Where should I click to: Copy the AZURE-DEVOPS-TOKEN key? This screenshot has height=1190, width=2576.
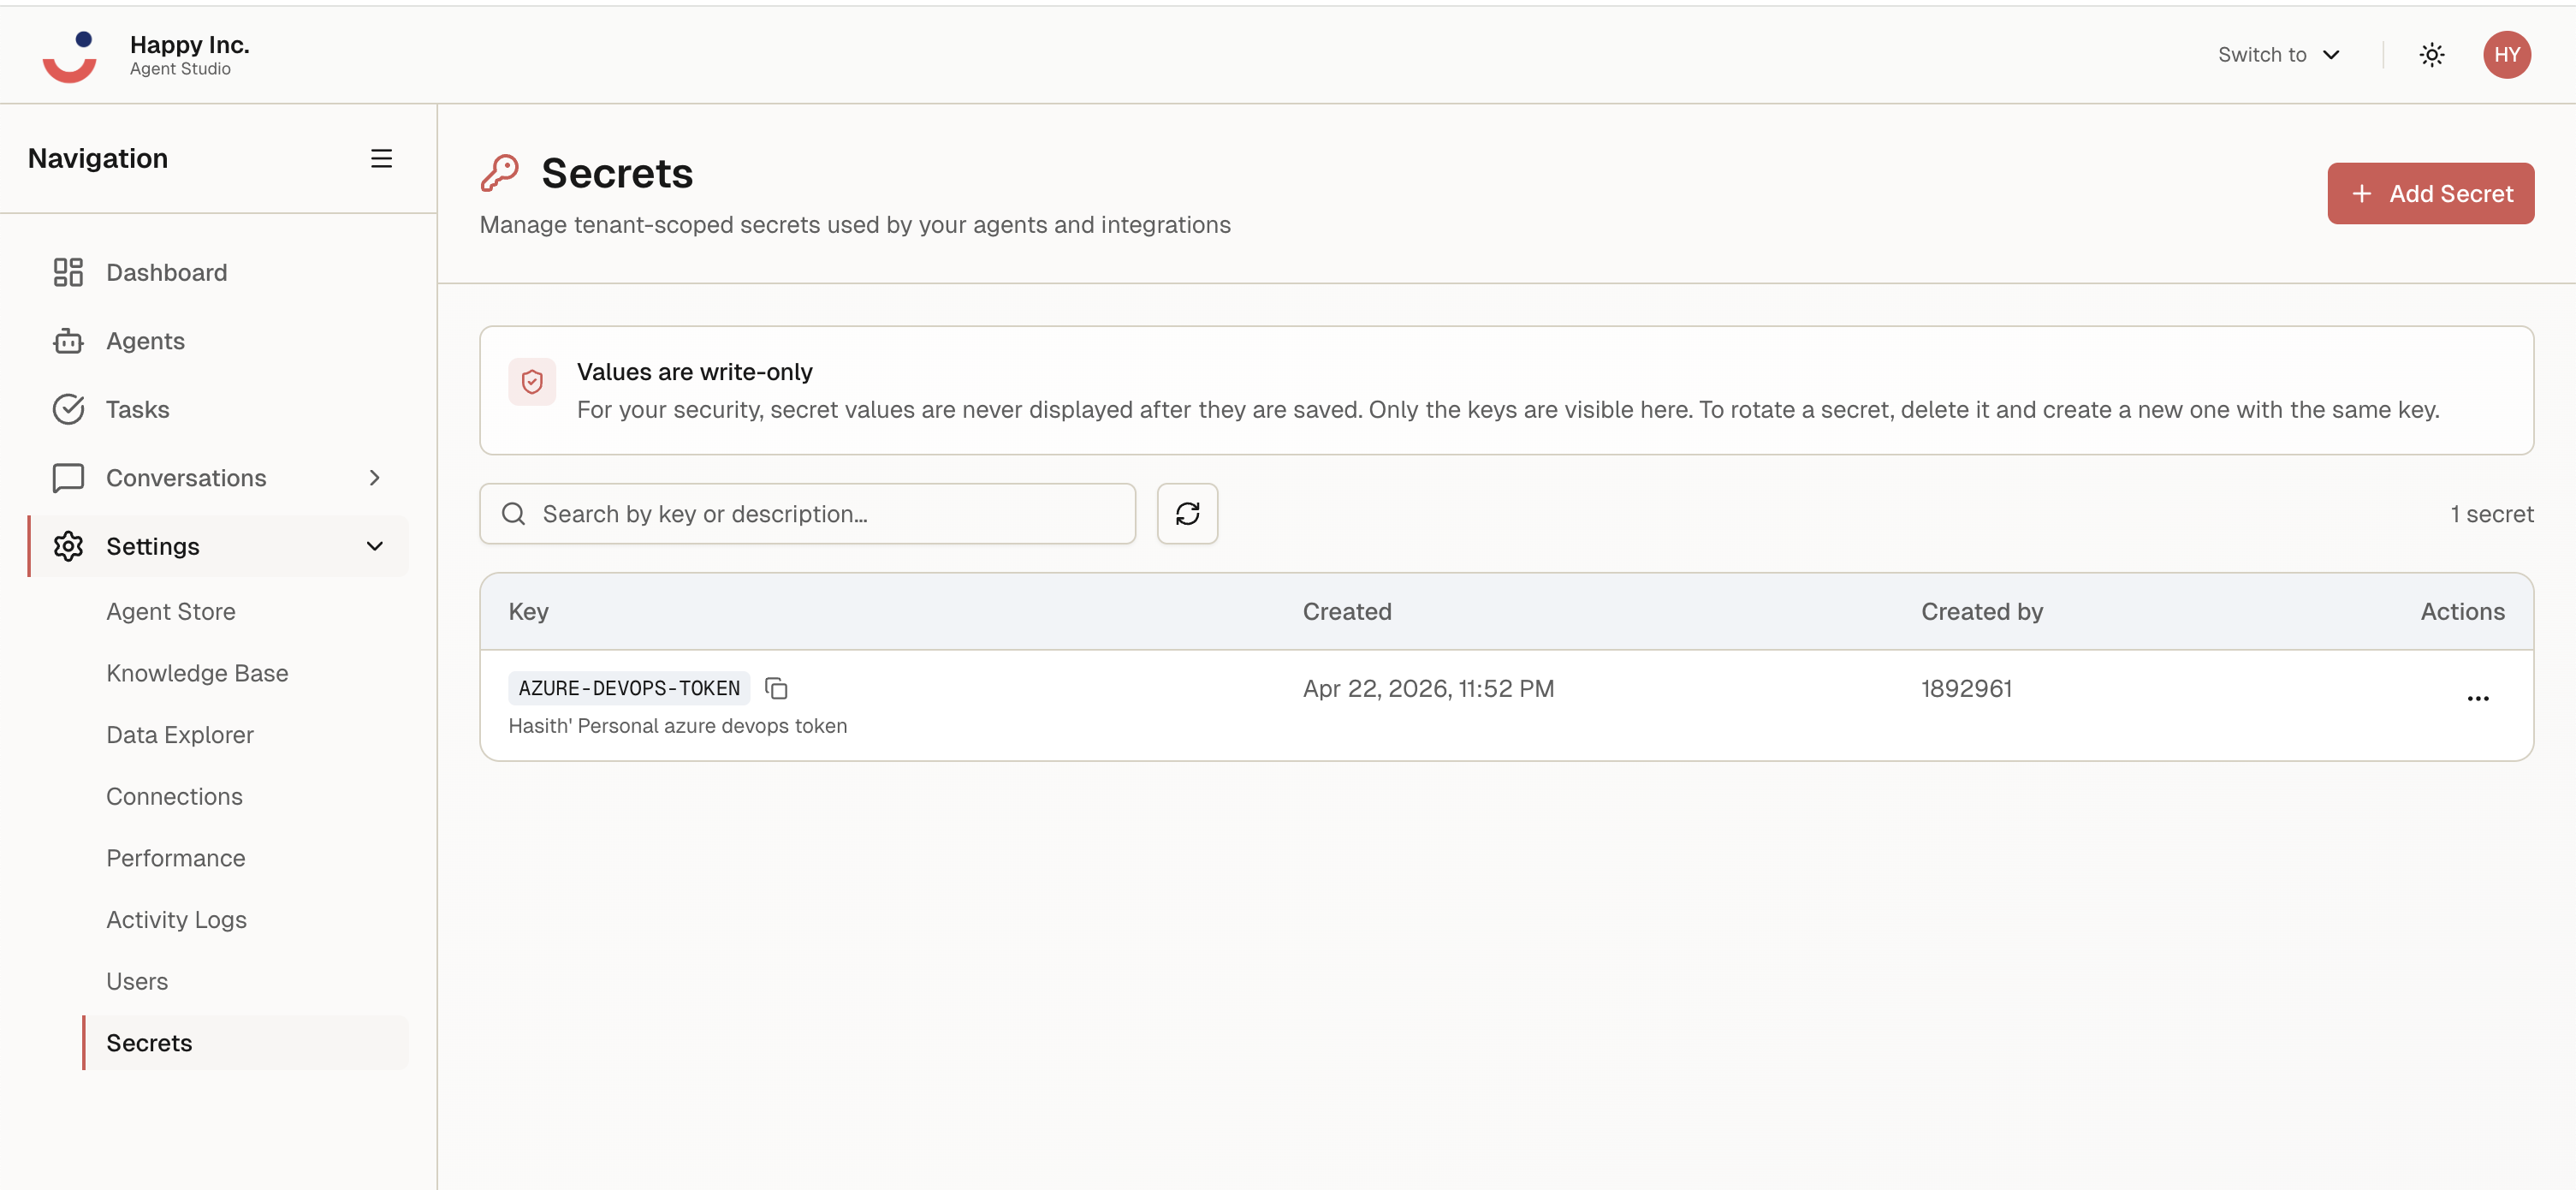(777, 688)
